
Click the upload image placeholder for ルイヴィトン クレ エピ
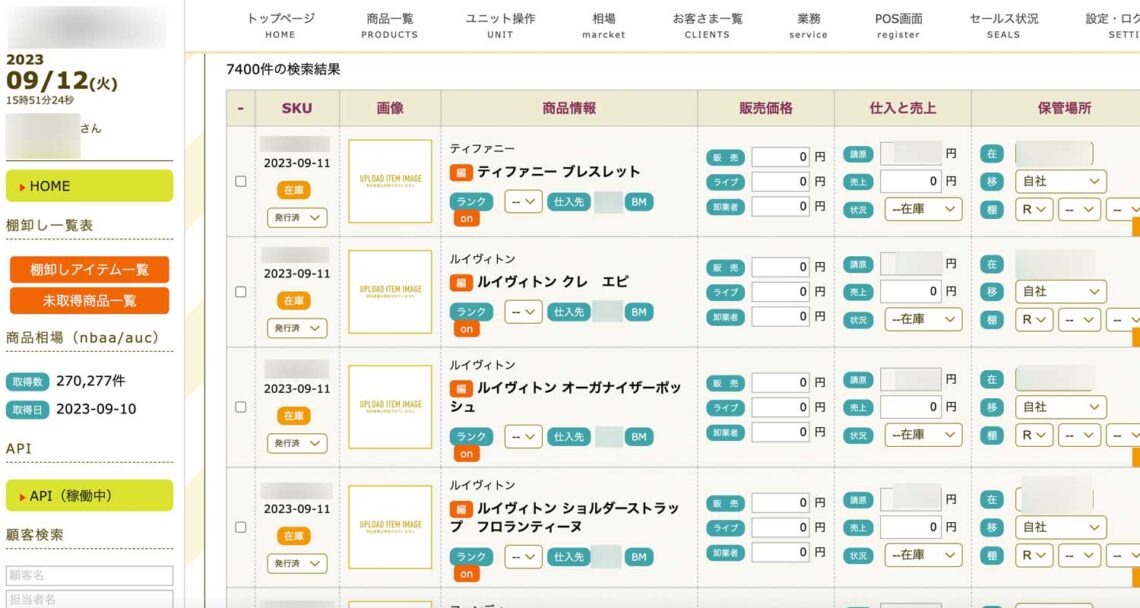[390, 292]
